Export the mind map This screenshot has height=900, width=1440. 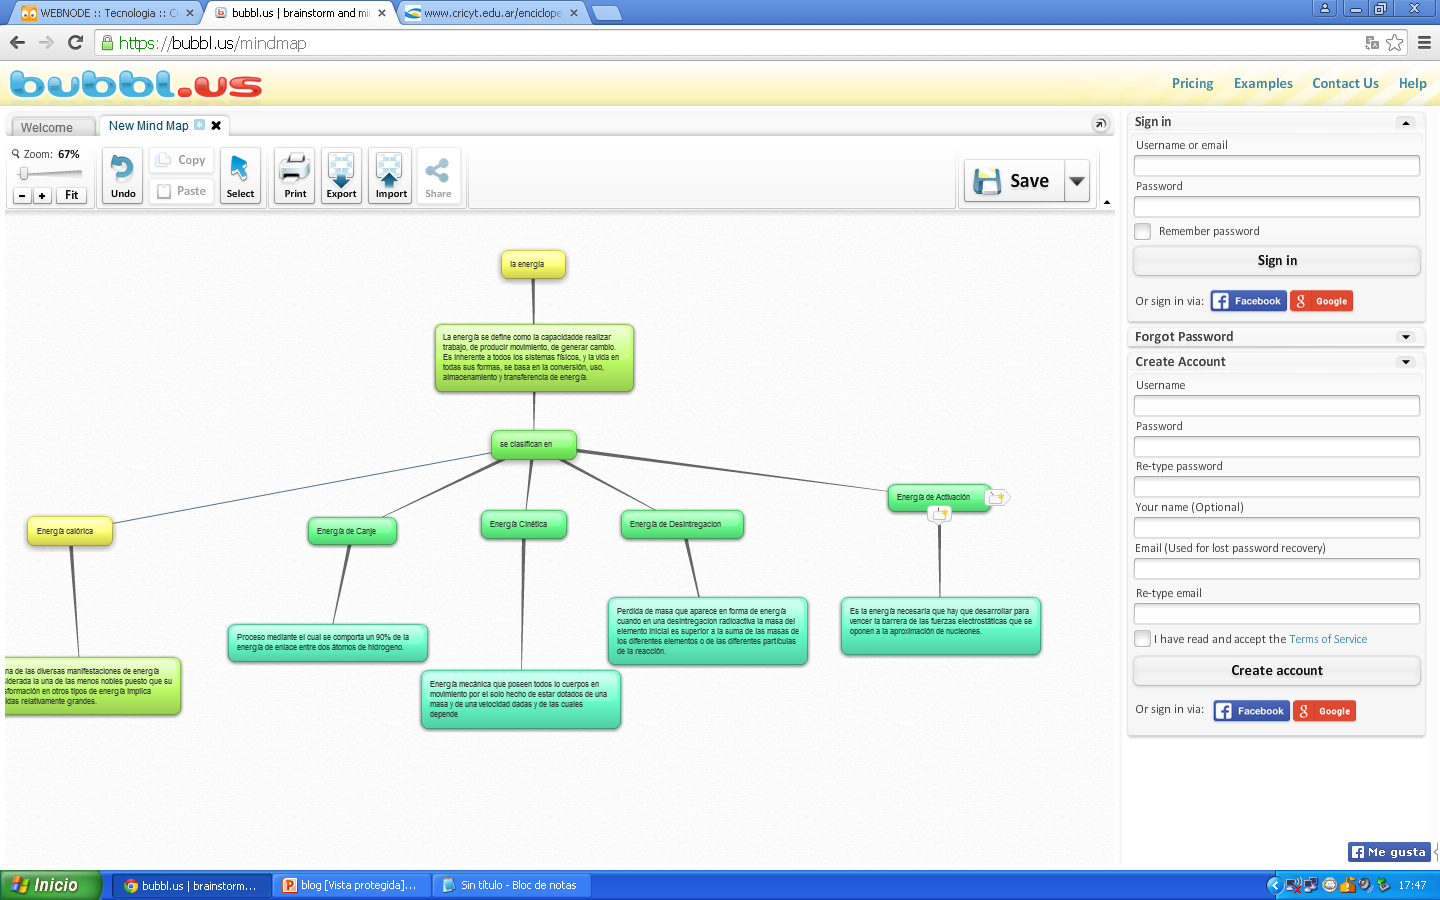point(341,176)
